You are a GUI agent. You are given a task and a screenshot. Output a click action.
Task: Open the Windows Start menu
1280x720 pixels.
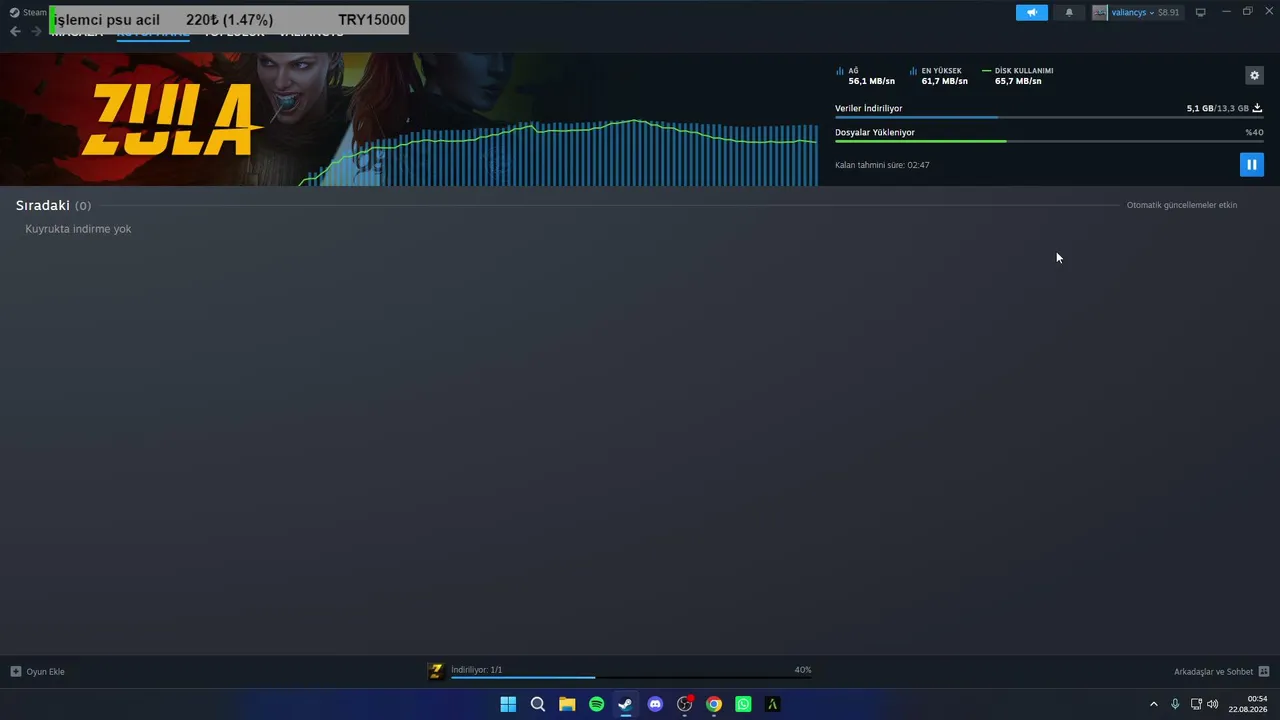(508, 704)
